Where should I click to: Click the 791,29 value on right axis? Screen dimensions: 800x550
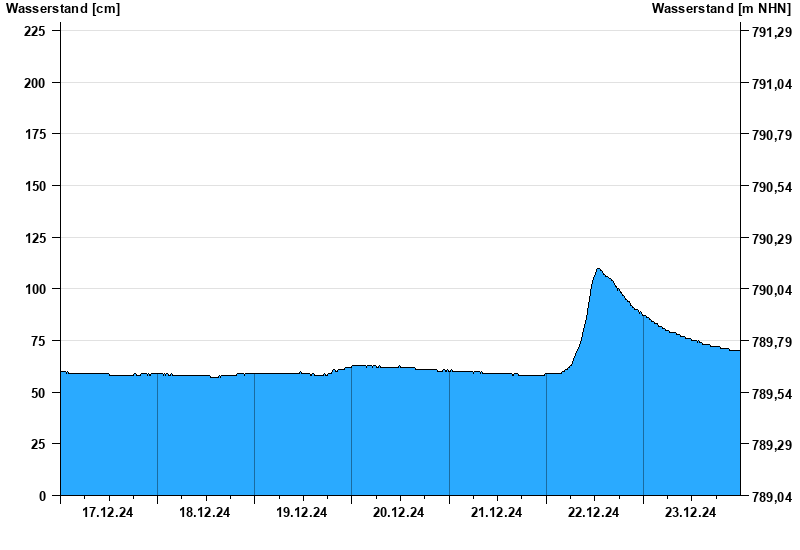[x=772, y=32]
